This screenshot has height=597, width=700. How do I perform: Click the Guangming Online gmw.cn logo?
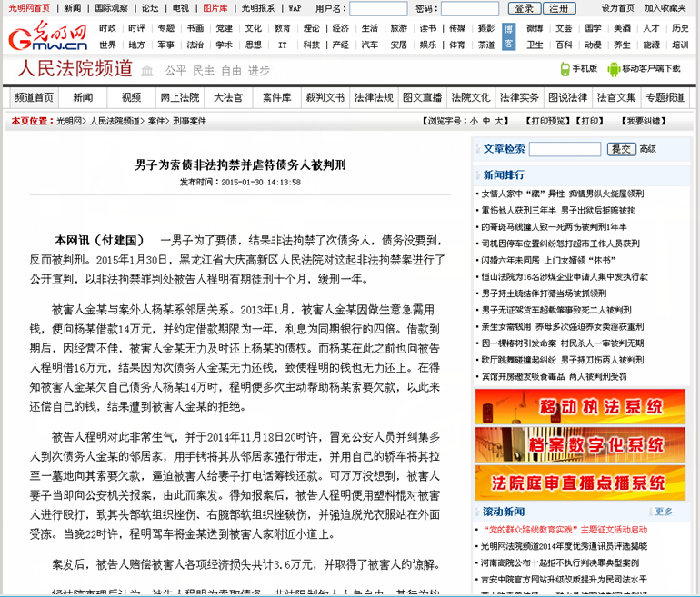[x=48, y=35]
